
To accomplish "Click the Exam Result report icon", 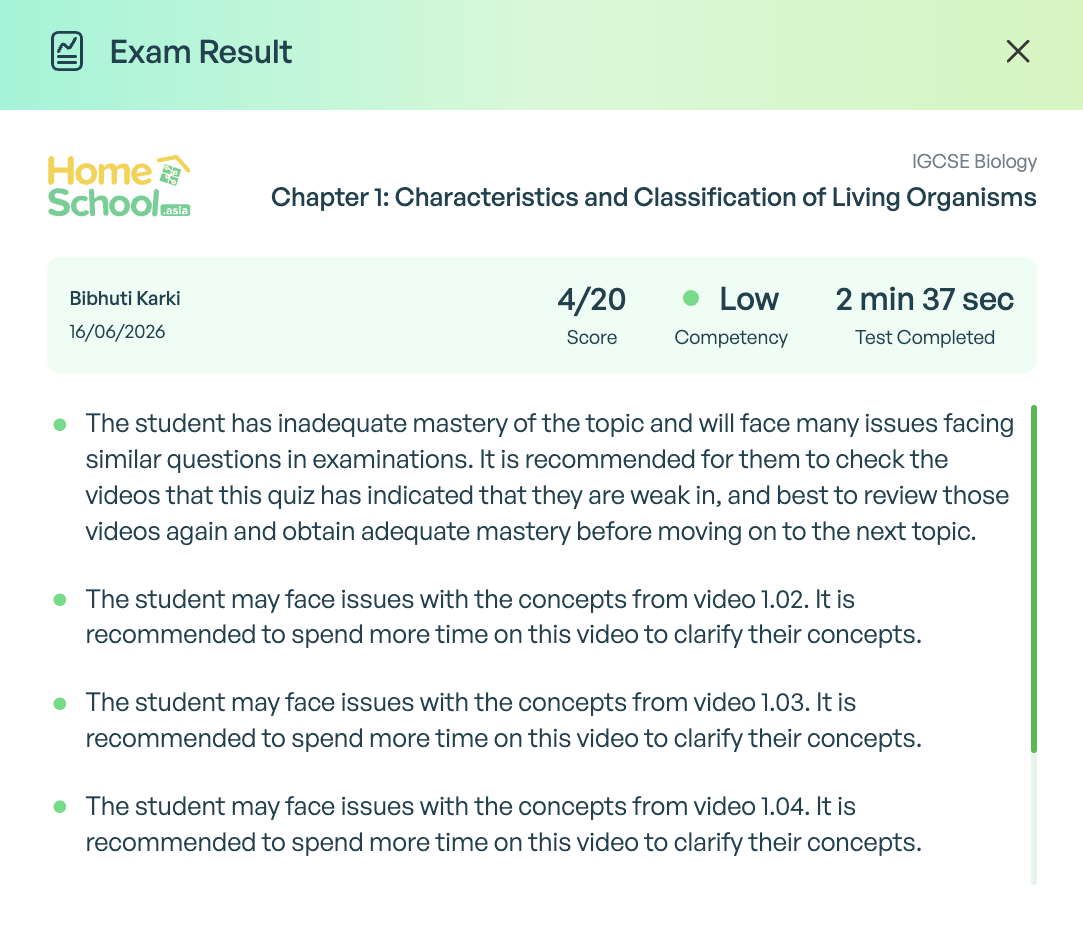I will click(x=67, y=51).
